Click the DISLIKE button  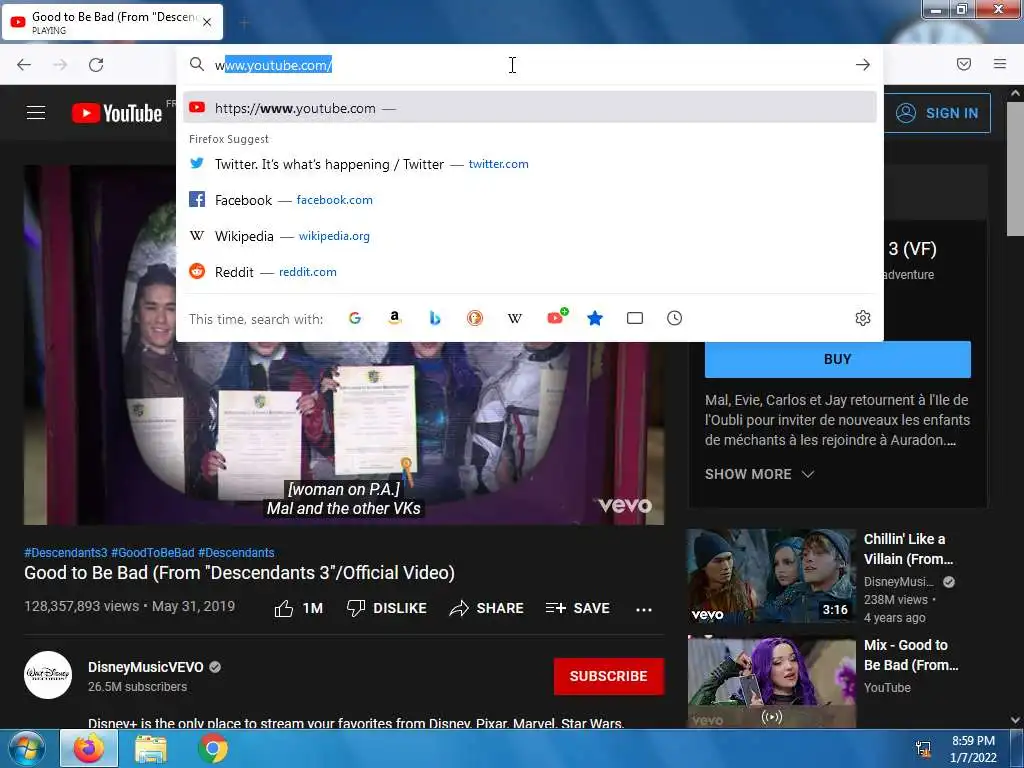[x=387, y=609]
